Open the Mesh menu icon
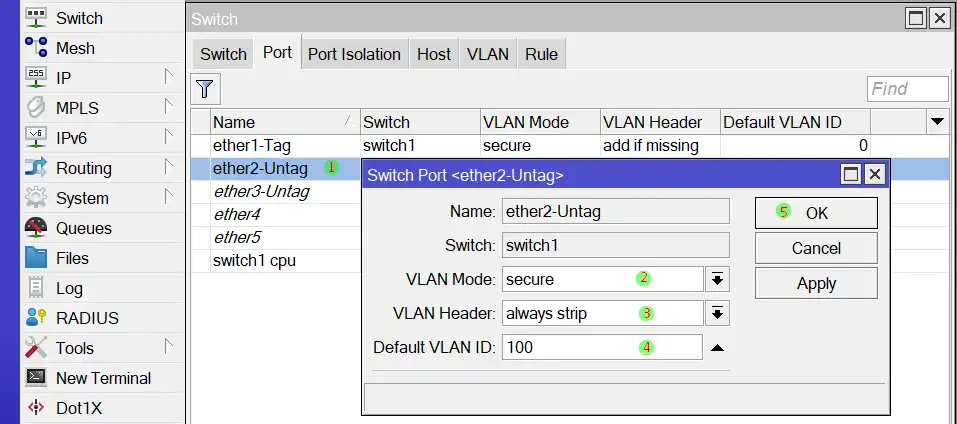This screenshot has width=957, height=424. tap(36, 48)
